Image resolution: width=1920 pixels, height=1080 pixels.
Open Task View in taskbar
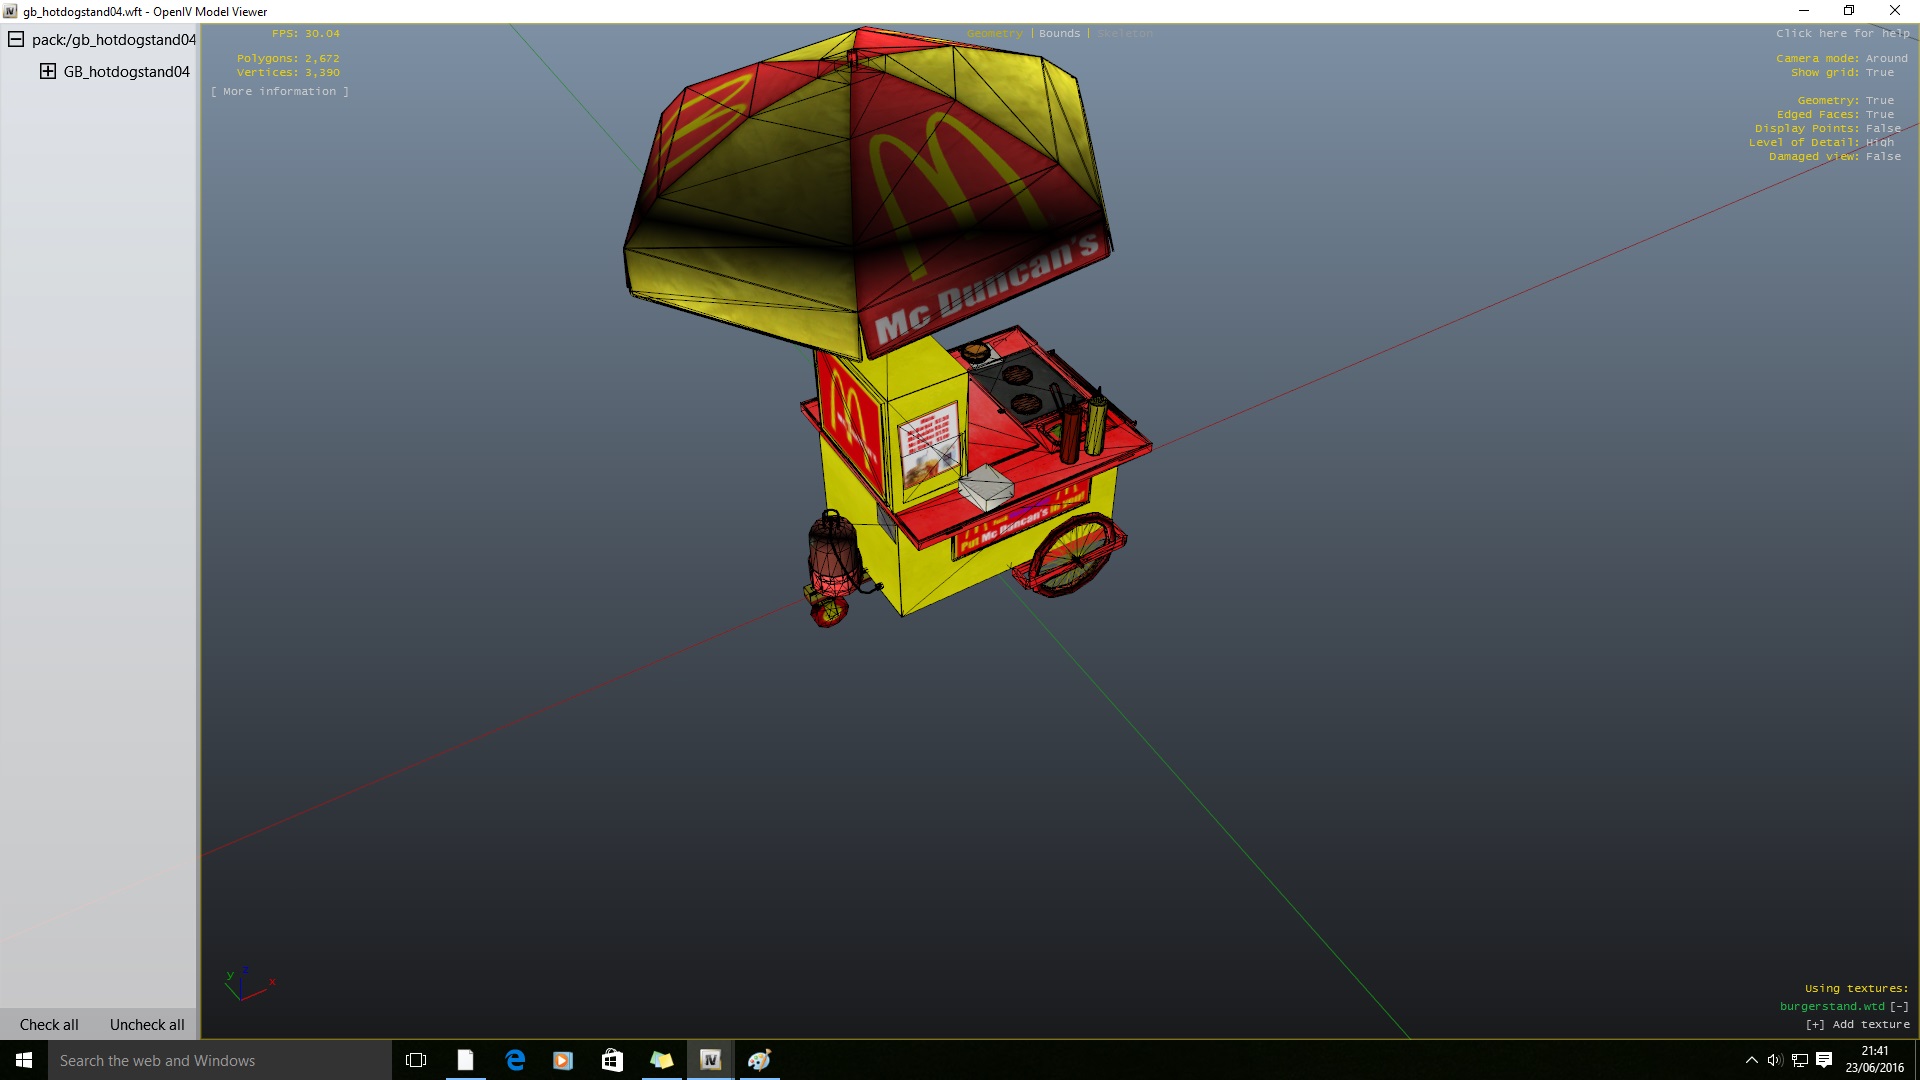416,1060
